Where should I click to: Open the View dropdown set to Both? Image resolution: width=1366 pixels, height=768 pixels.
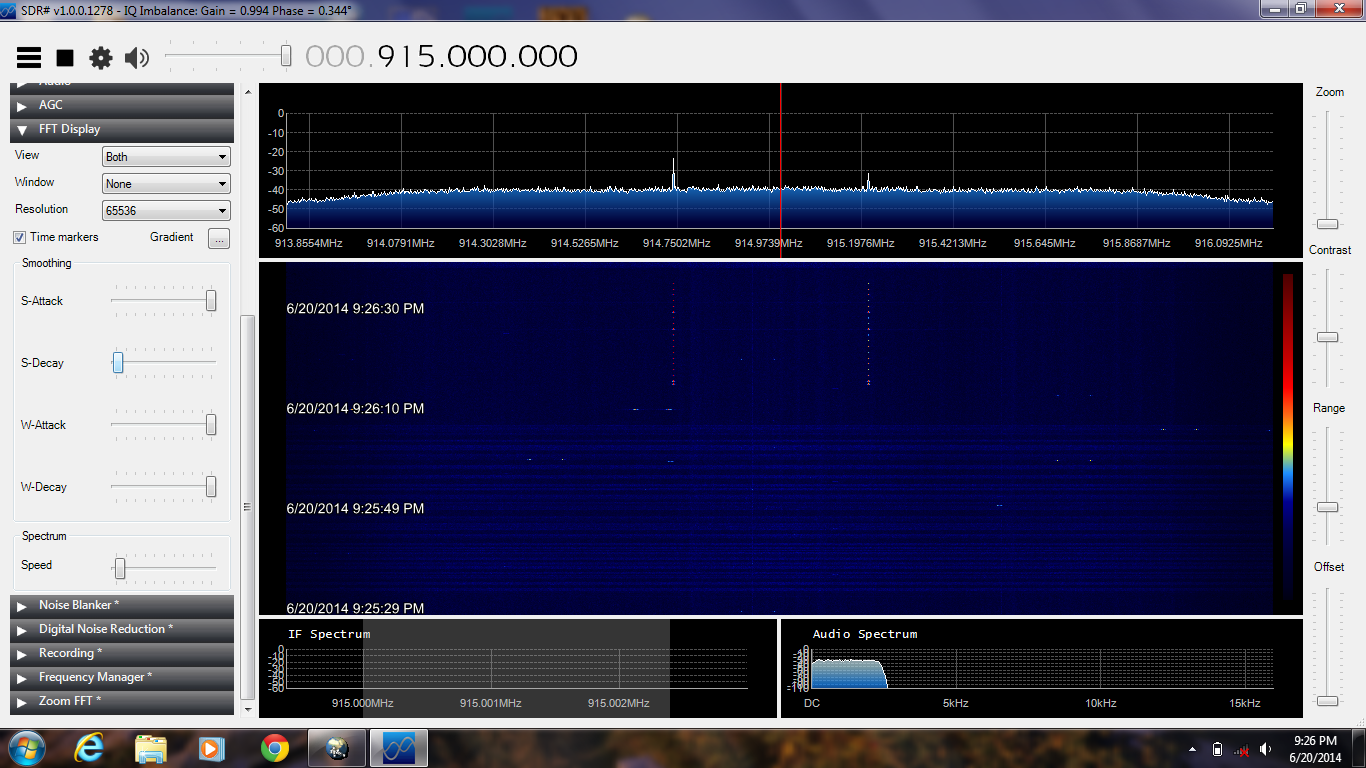coord(166,157)
